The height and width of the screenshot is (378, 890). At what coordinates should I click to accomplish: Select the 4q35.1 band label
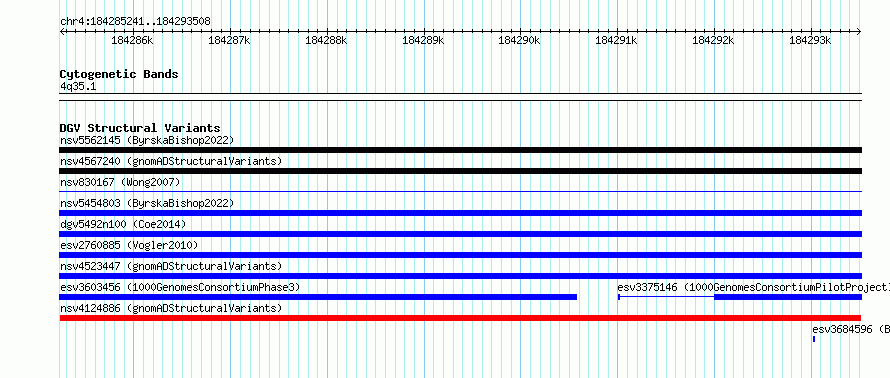coord(78,86)
